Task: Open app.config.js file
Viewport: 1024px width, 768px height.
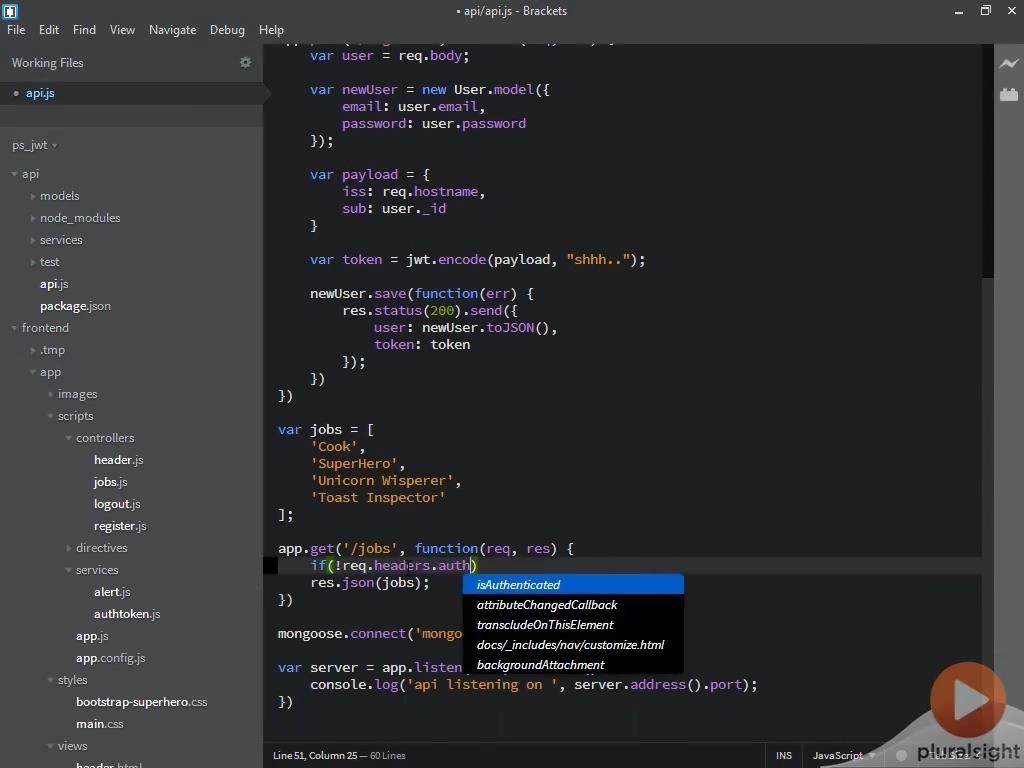Action: click(110, 658)
